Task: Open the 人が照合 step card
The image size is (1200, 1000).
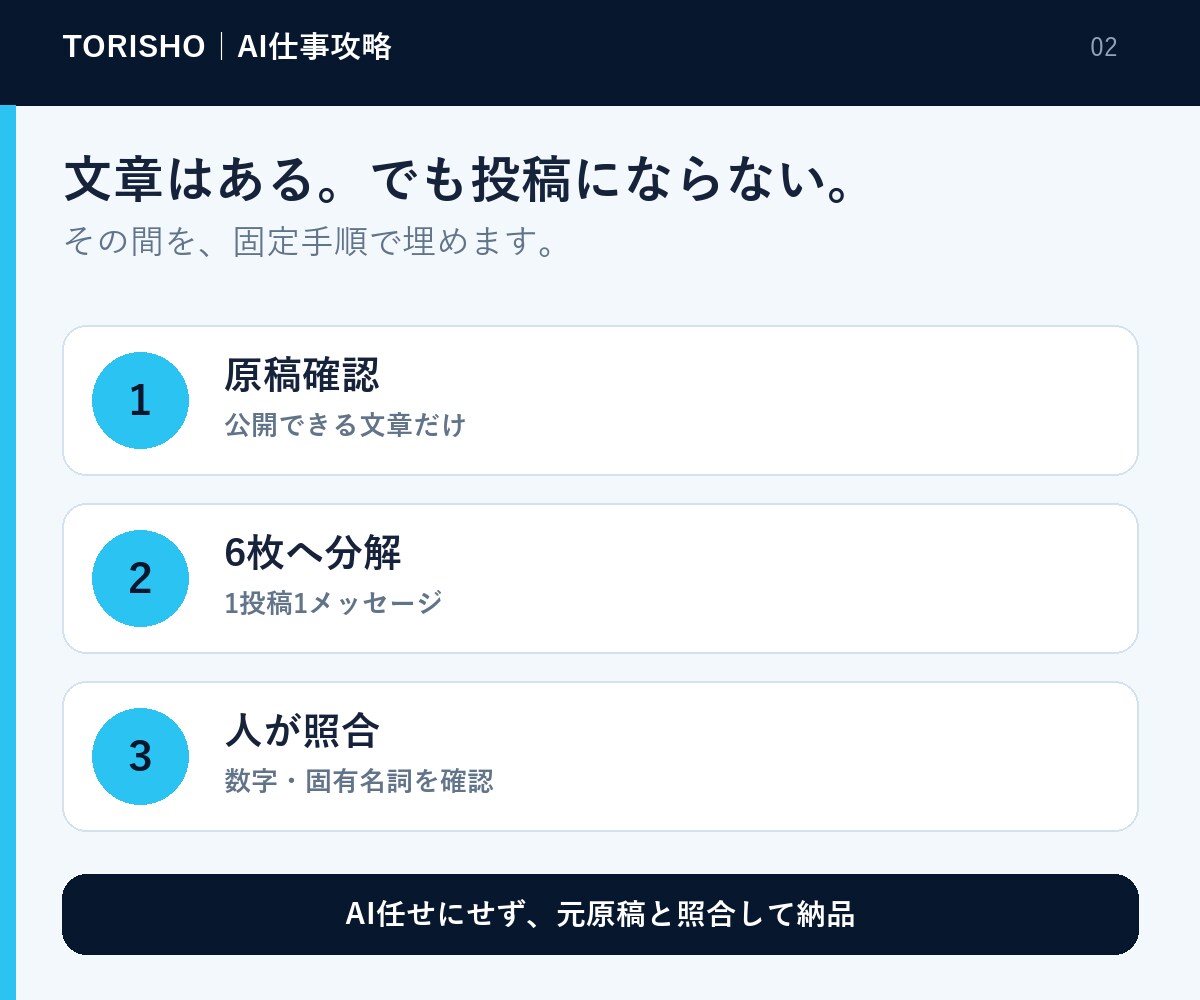Action: (x=600, y=756)
